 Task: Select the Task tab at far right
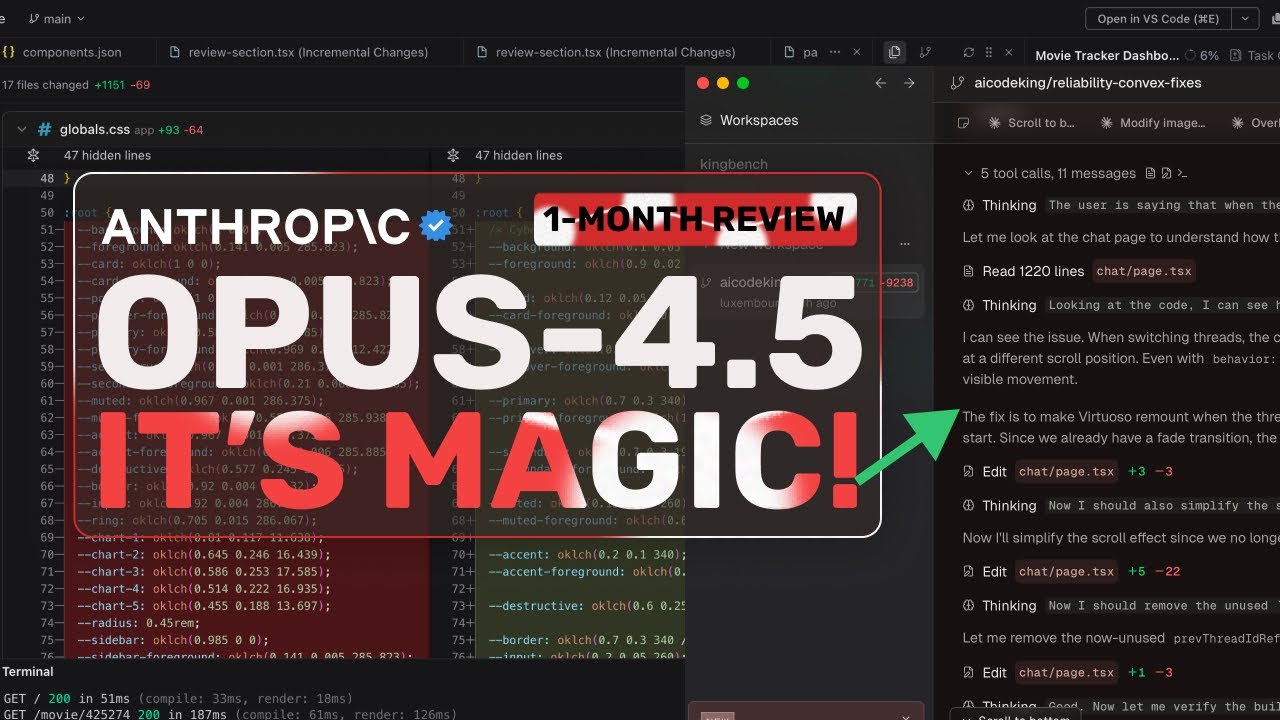(x=1253, y=55)
